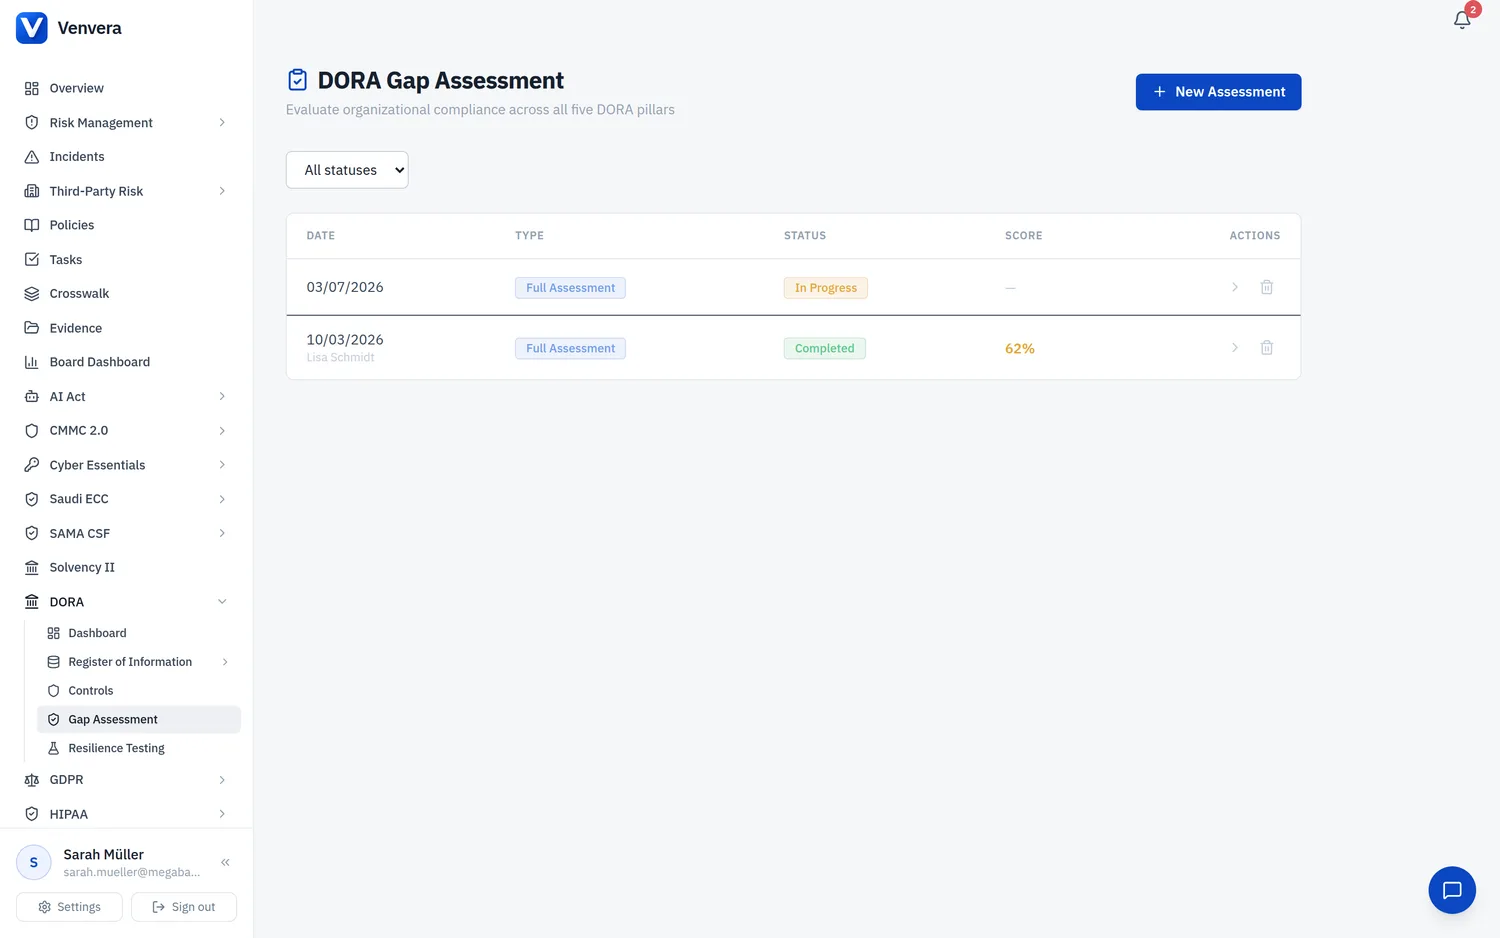
Task: Click the Resilience Testing flask icon
Action: (x=54, y=748)
